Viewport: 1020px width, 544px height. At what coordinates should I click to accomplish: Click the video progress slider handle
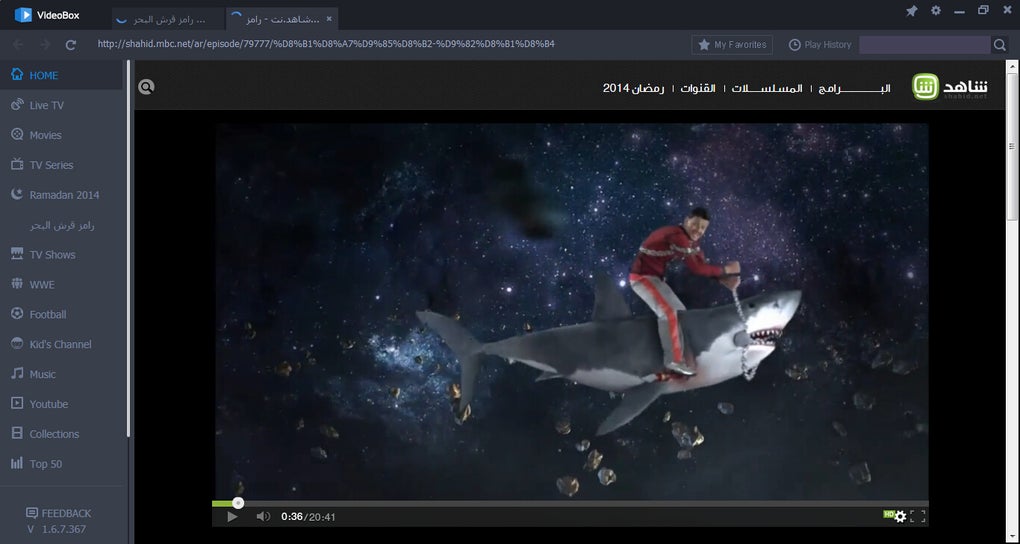pos(238,503)
